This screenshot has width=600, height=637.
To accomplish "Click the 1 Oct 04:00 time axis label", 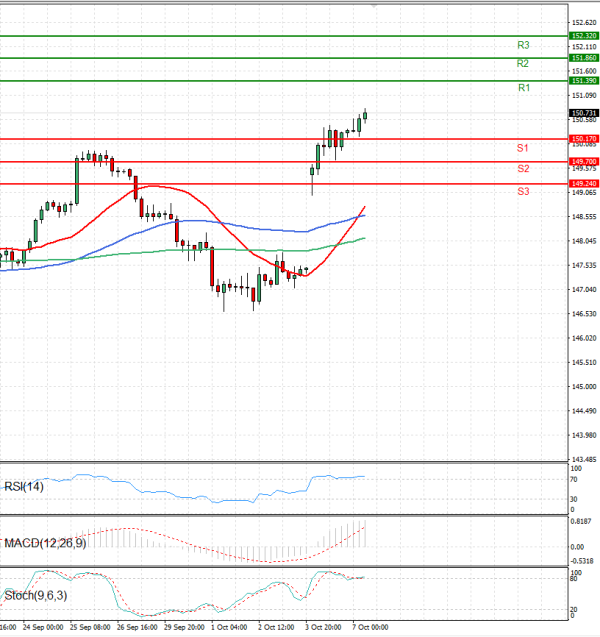I will coord(230,628).
